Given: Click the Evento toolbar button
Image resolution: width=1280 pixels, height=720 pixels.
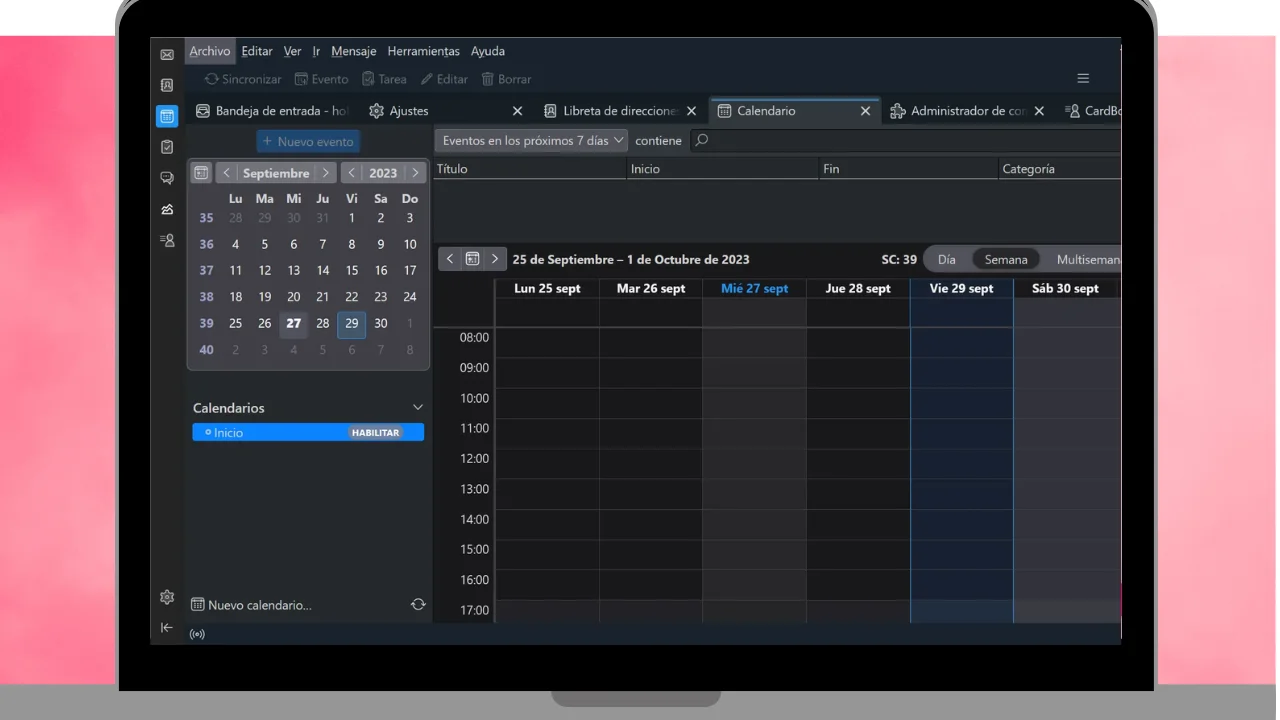Looking at the screenshot, I should pos(321,79).
